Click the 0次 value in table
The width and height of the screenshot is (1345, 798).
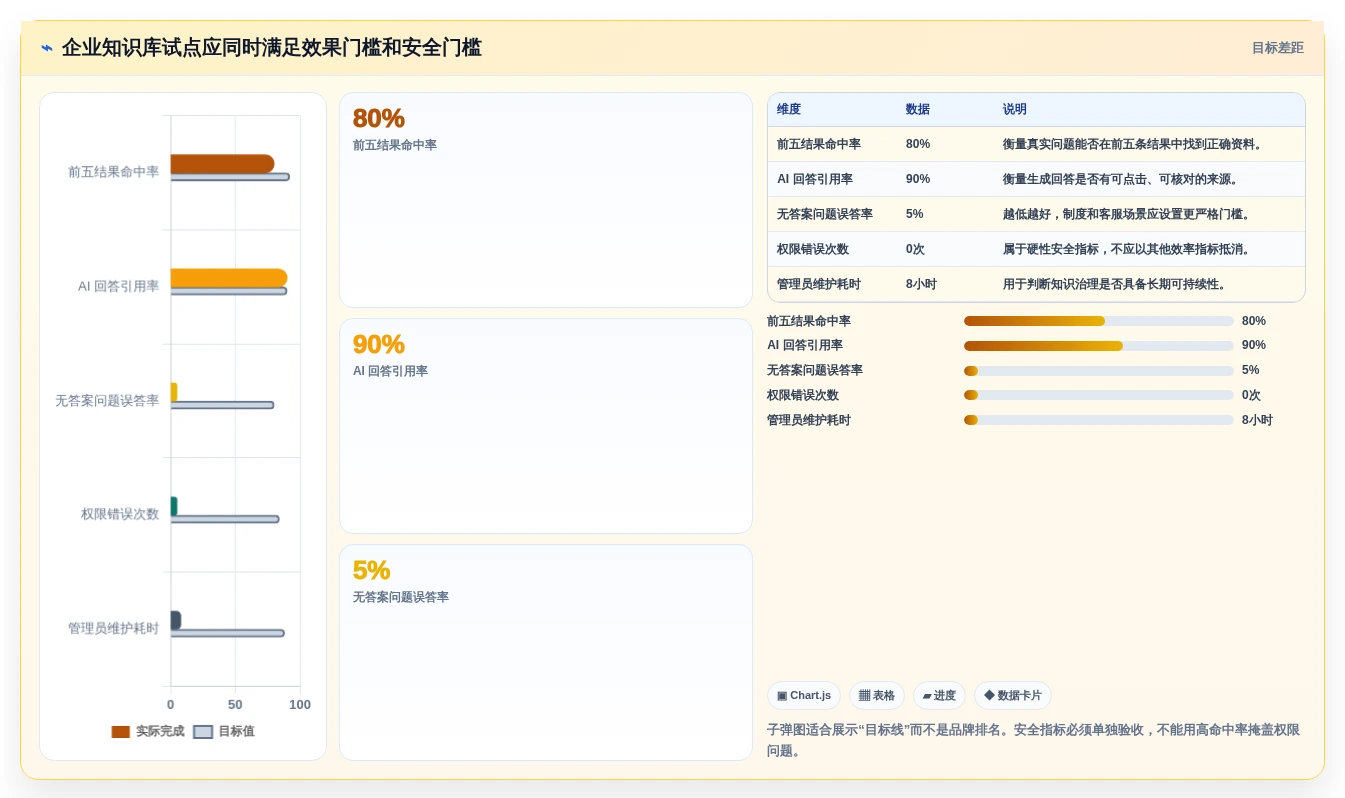pos(916,250)
